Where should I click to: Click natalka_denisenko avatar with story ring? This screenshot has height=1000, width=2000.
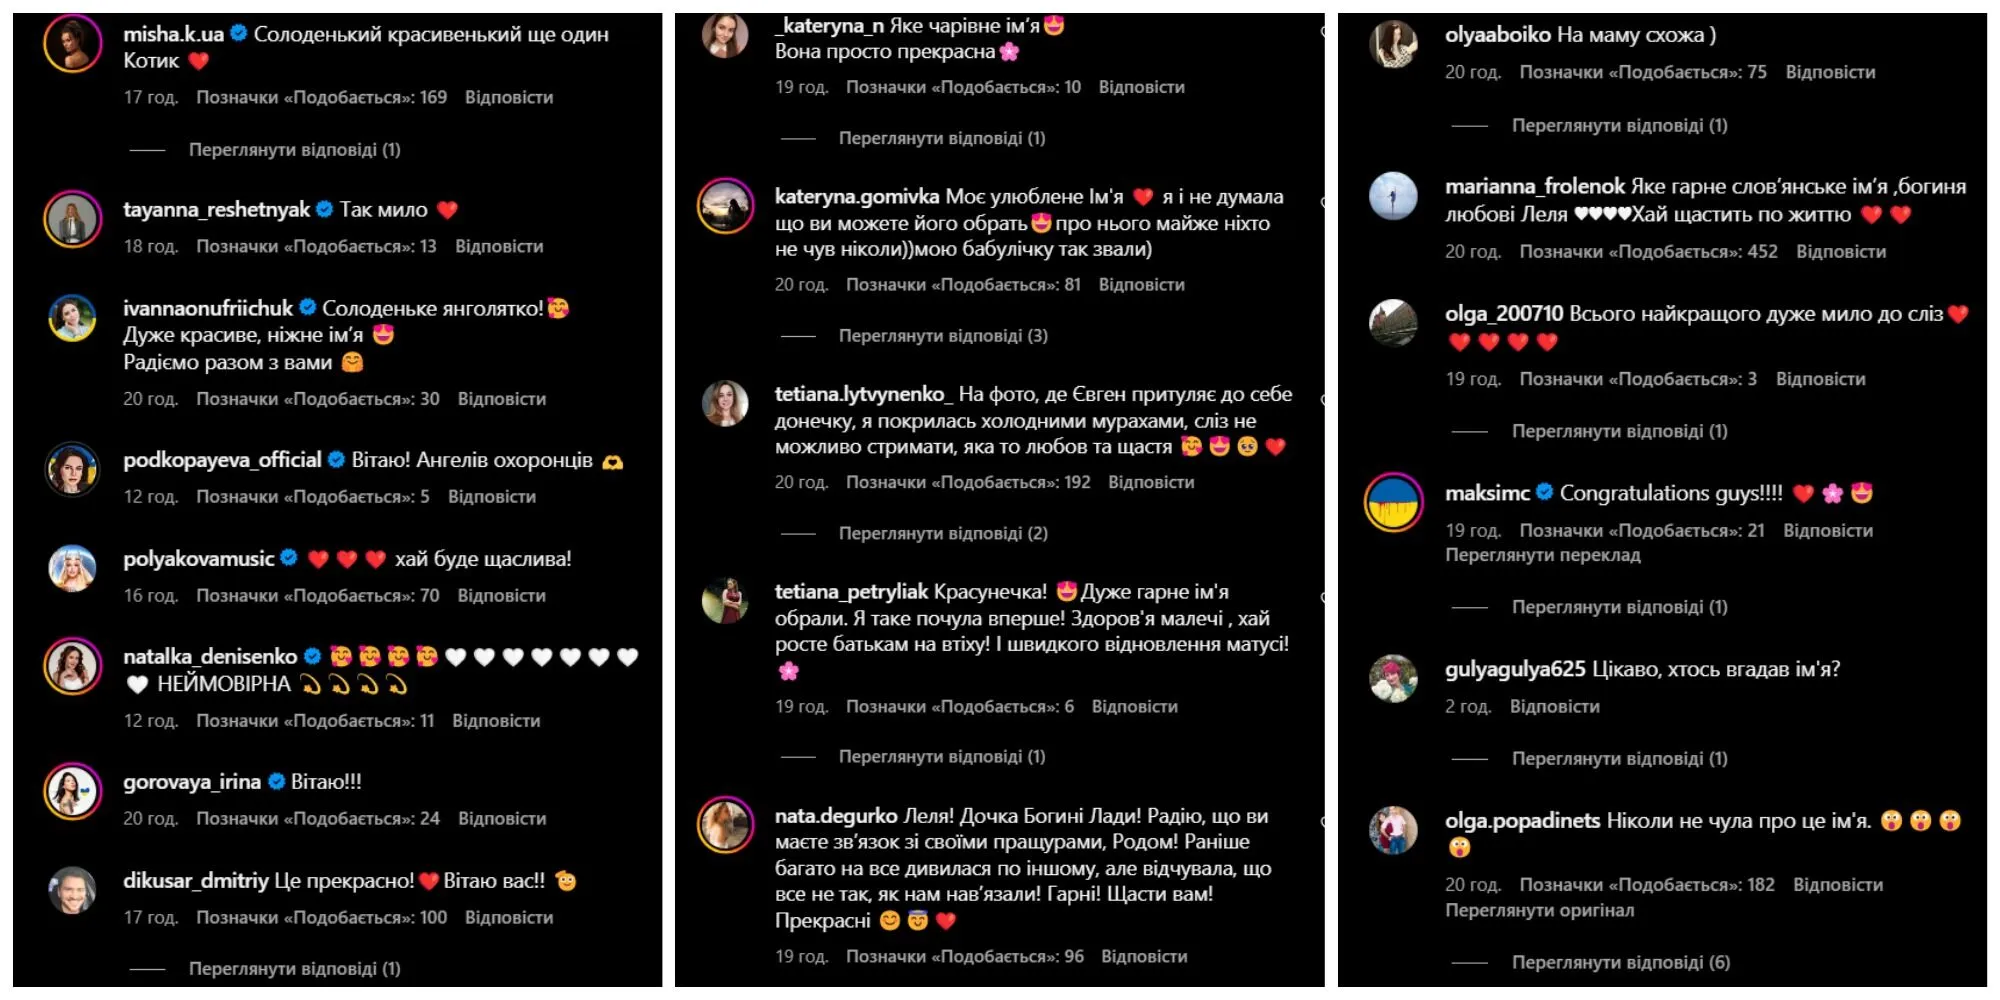(x=73, y=666)
